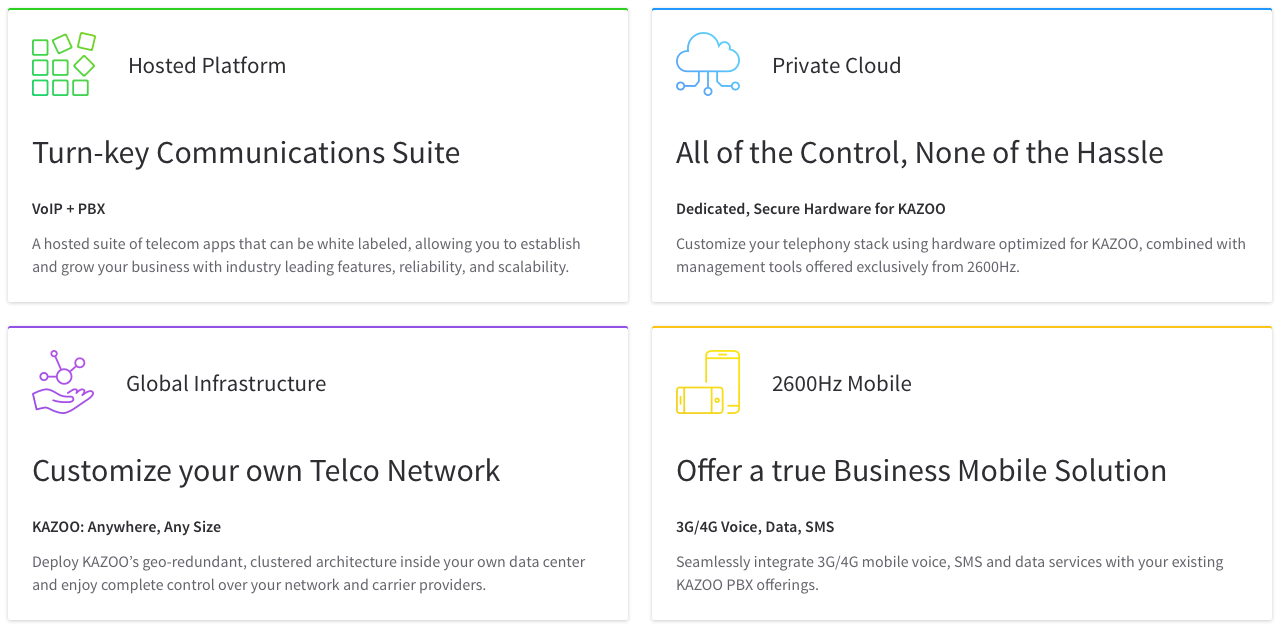Viewport: 1280px width, 628px height.
Task: Click the VoIP + PBX subheading
Action: [69, 209]
